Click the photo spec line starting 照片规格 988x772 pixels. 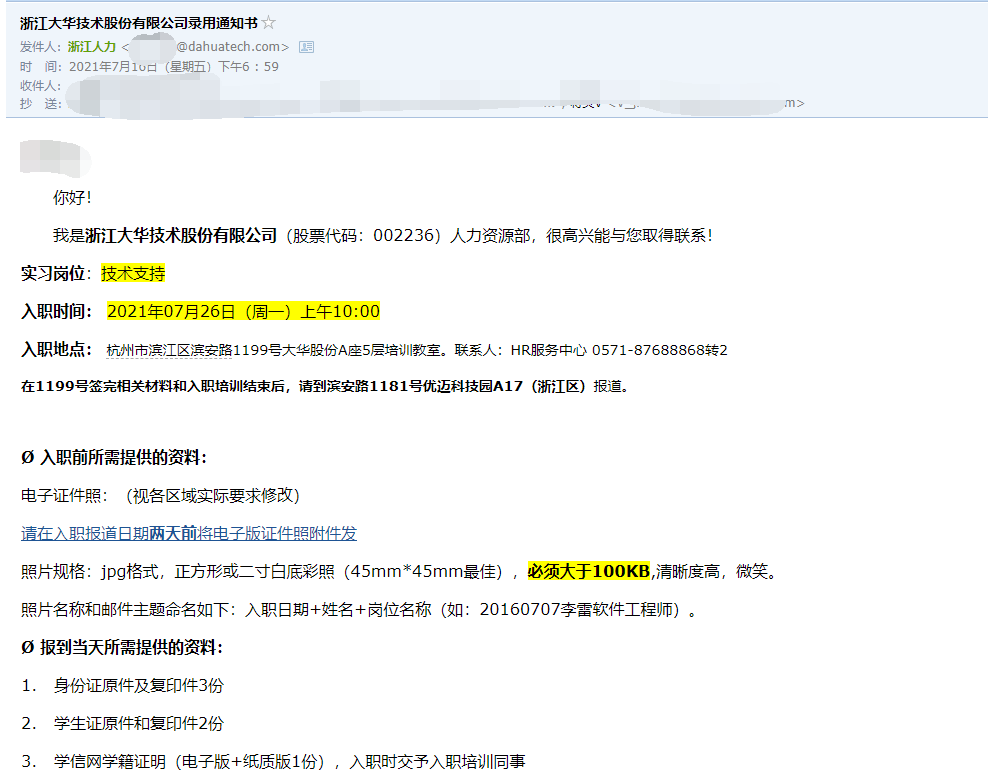pyautogui.click(x=401, y=572)
